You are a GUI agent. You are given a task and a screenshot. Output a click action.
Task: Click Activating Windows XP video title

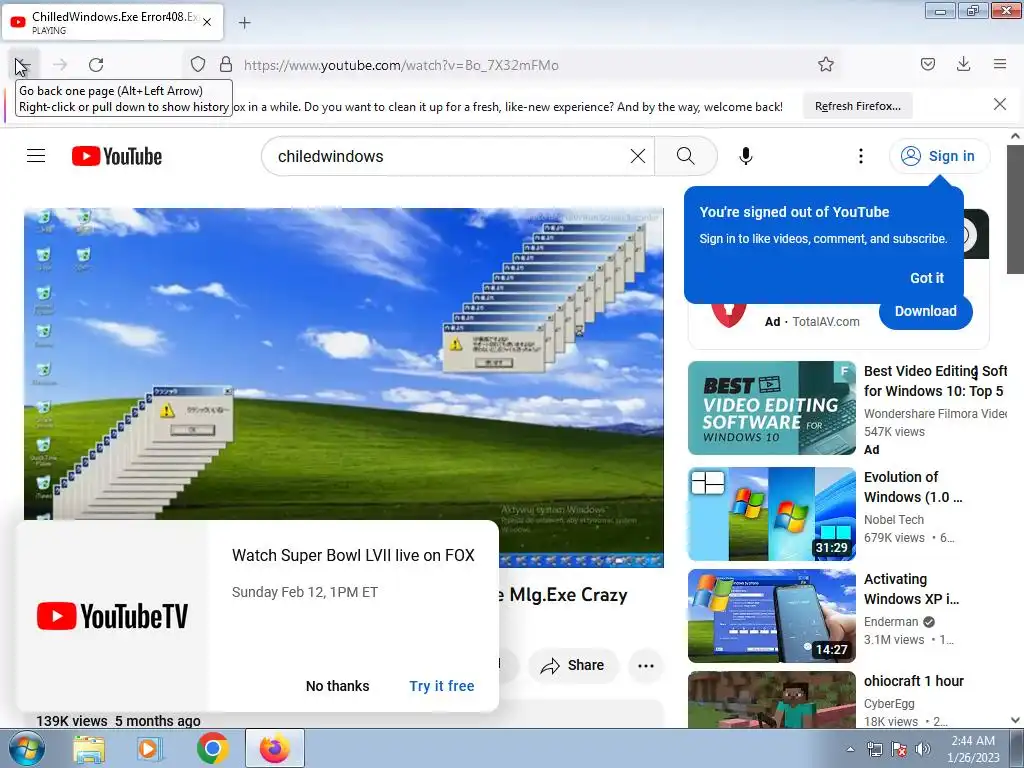point(912,588)
